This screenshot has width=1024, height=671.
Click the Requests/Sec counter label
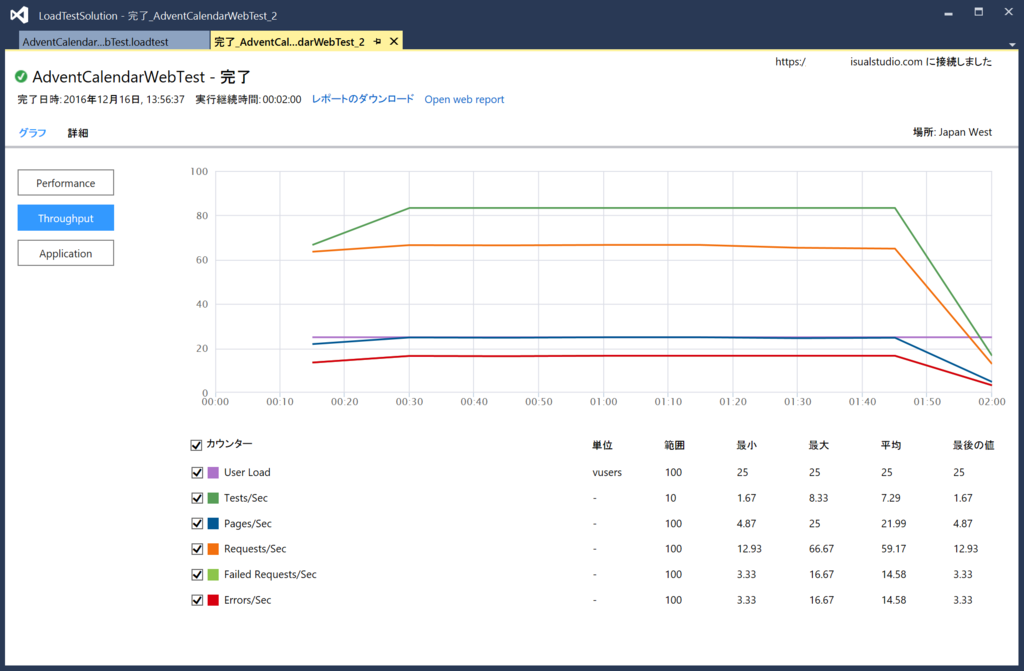[255, 549]
